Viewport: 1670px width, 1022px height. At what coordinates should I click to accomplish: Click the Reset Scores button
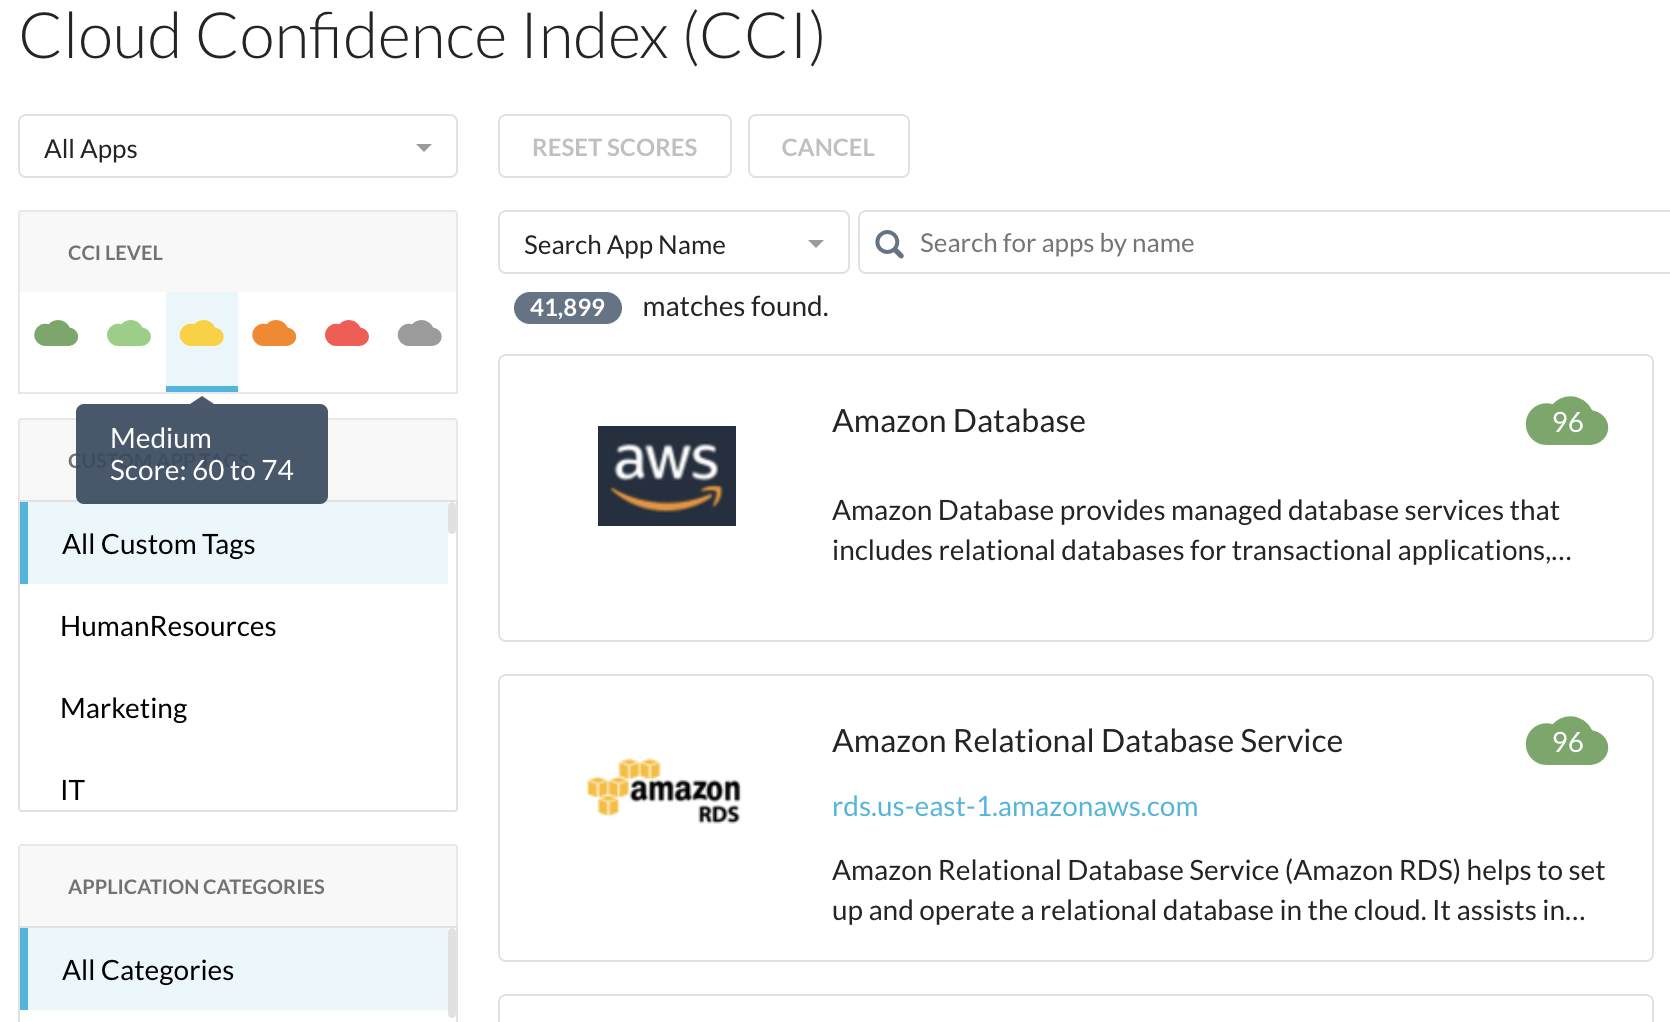pos(615,146)
